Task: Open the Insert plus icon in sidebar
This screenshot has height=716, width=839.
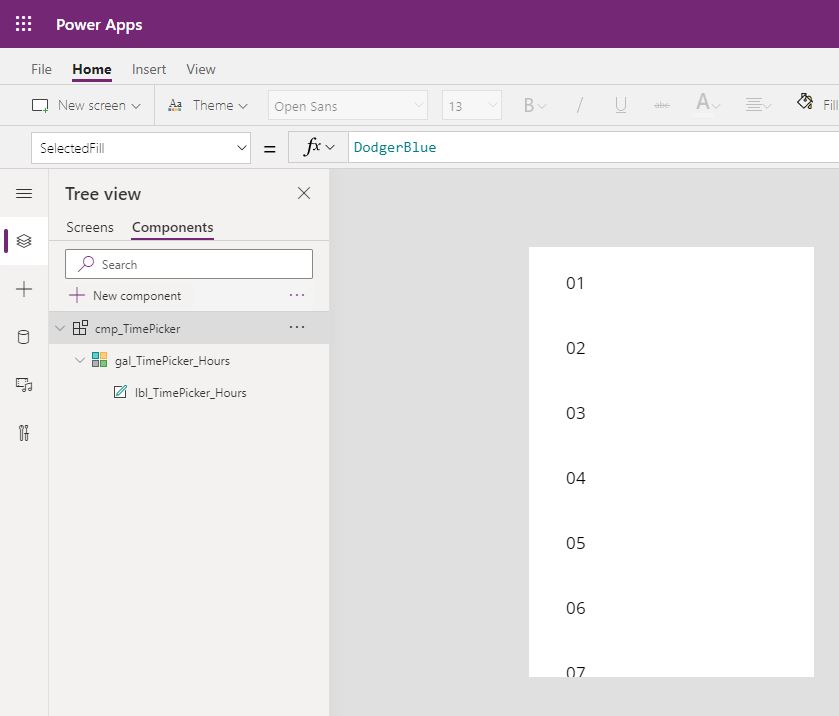Action: pyautogui.click(x=24, y=289)
